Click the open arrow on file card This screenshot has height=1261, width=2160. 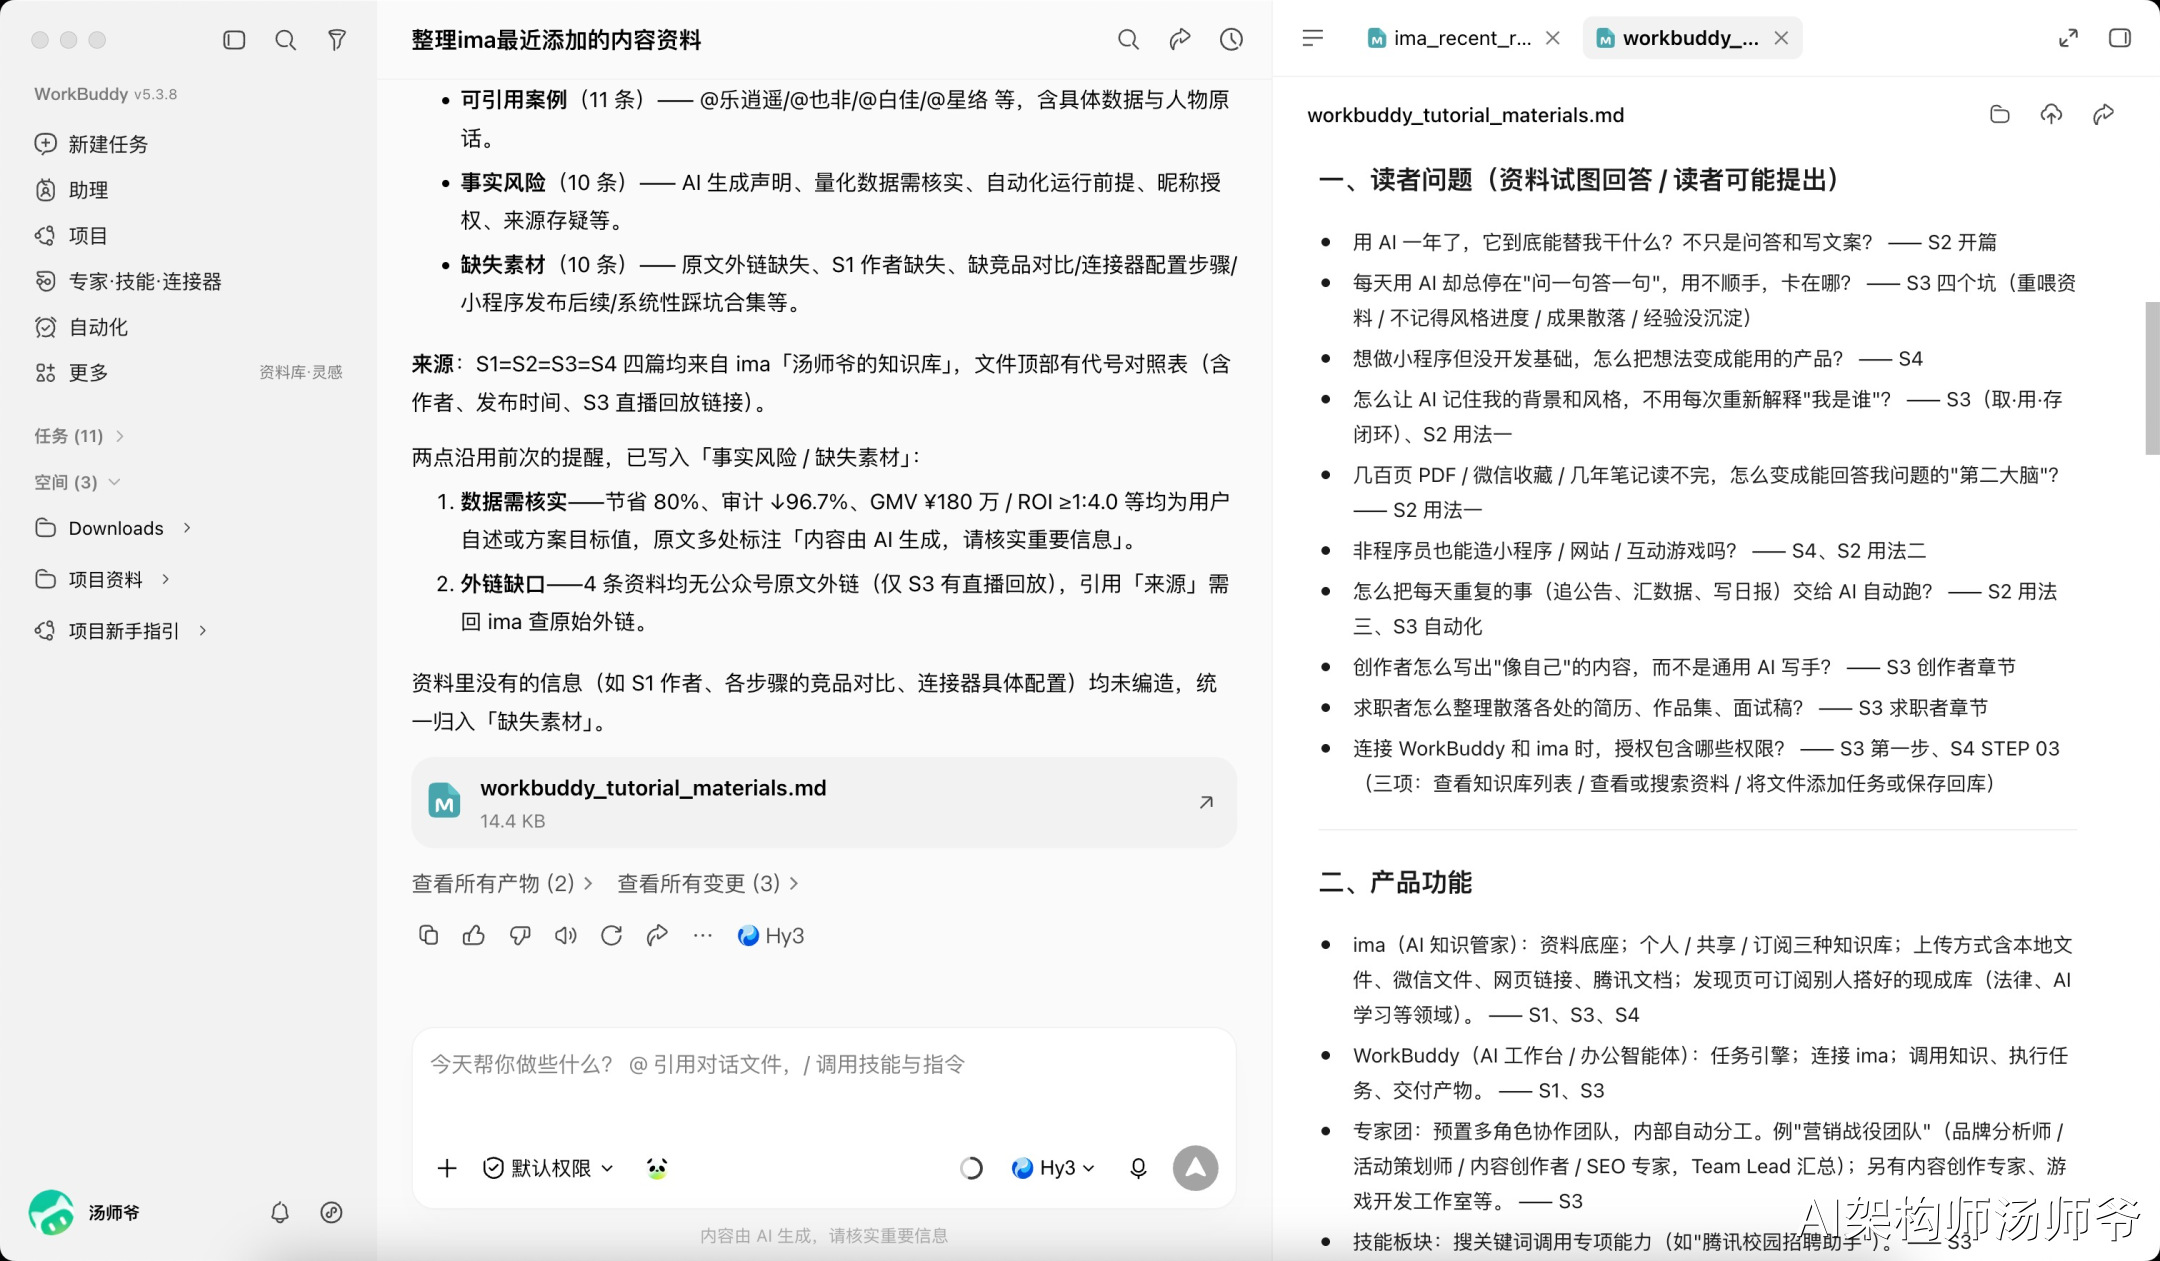[1206, 802]
